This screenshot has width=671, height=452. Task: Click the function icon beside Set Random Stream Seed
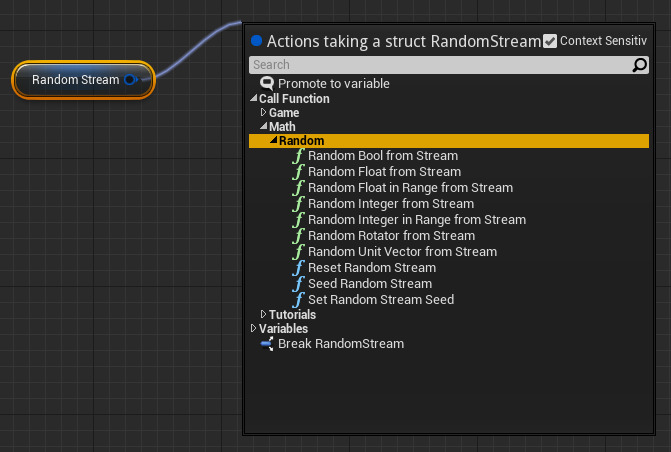(x=298, y=300)
